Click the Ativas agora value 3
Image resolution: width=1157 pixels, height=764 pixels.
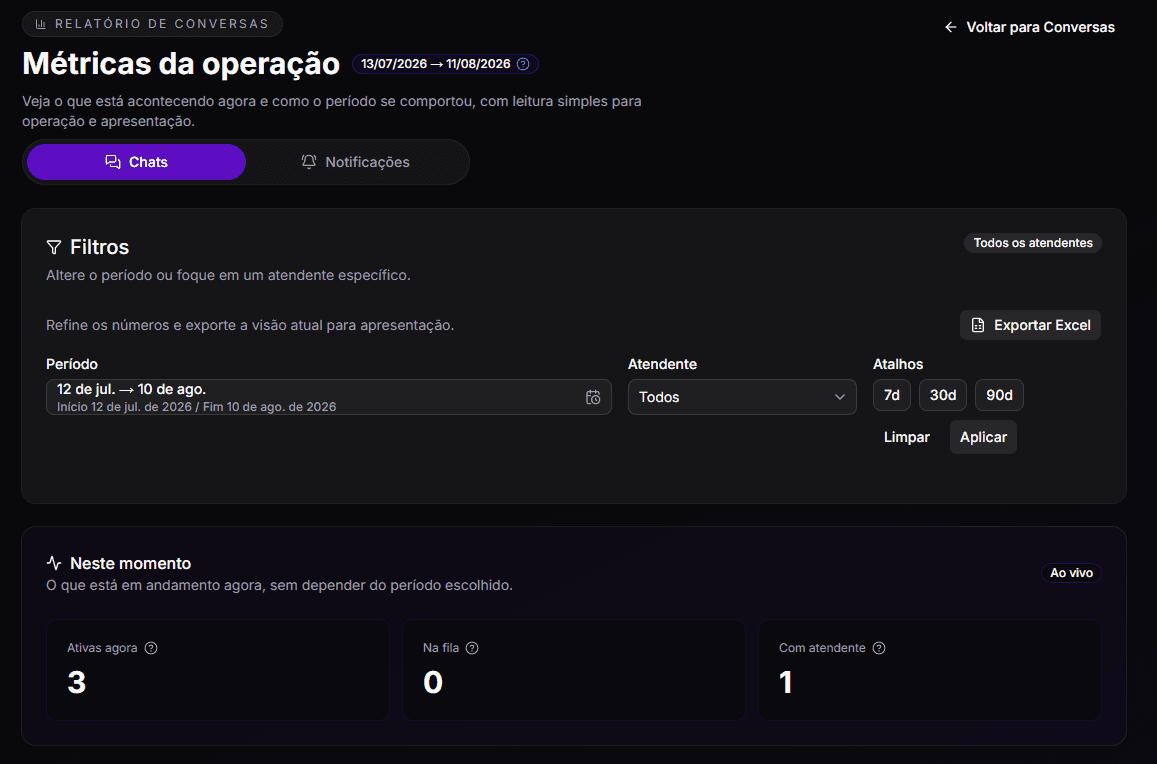tap(77, 683)
